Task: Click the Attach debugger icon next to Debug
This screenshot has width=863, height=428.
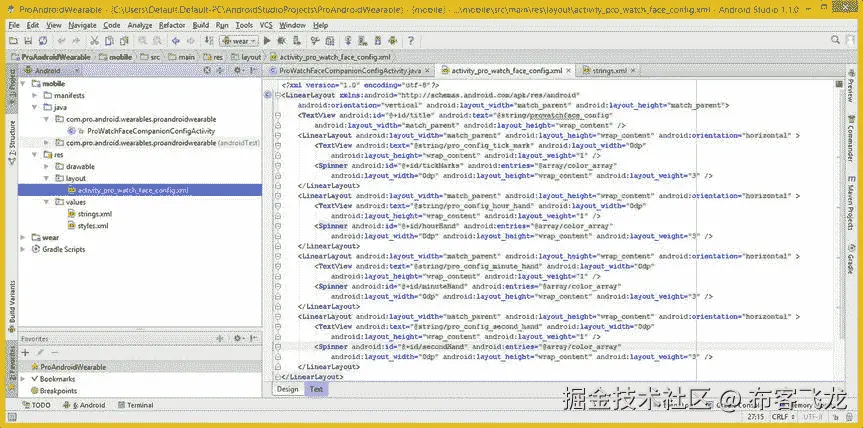Action: coord(297,41)
